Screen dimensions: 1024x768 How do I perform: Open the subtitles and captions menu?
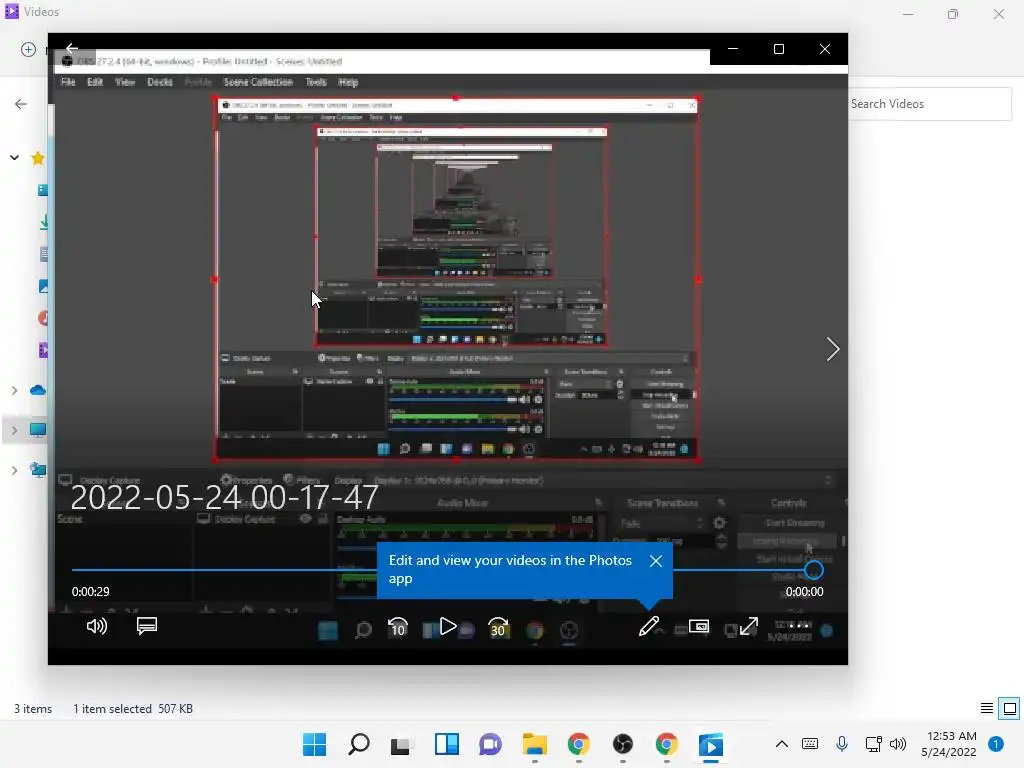point(147,626)
